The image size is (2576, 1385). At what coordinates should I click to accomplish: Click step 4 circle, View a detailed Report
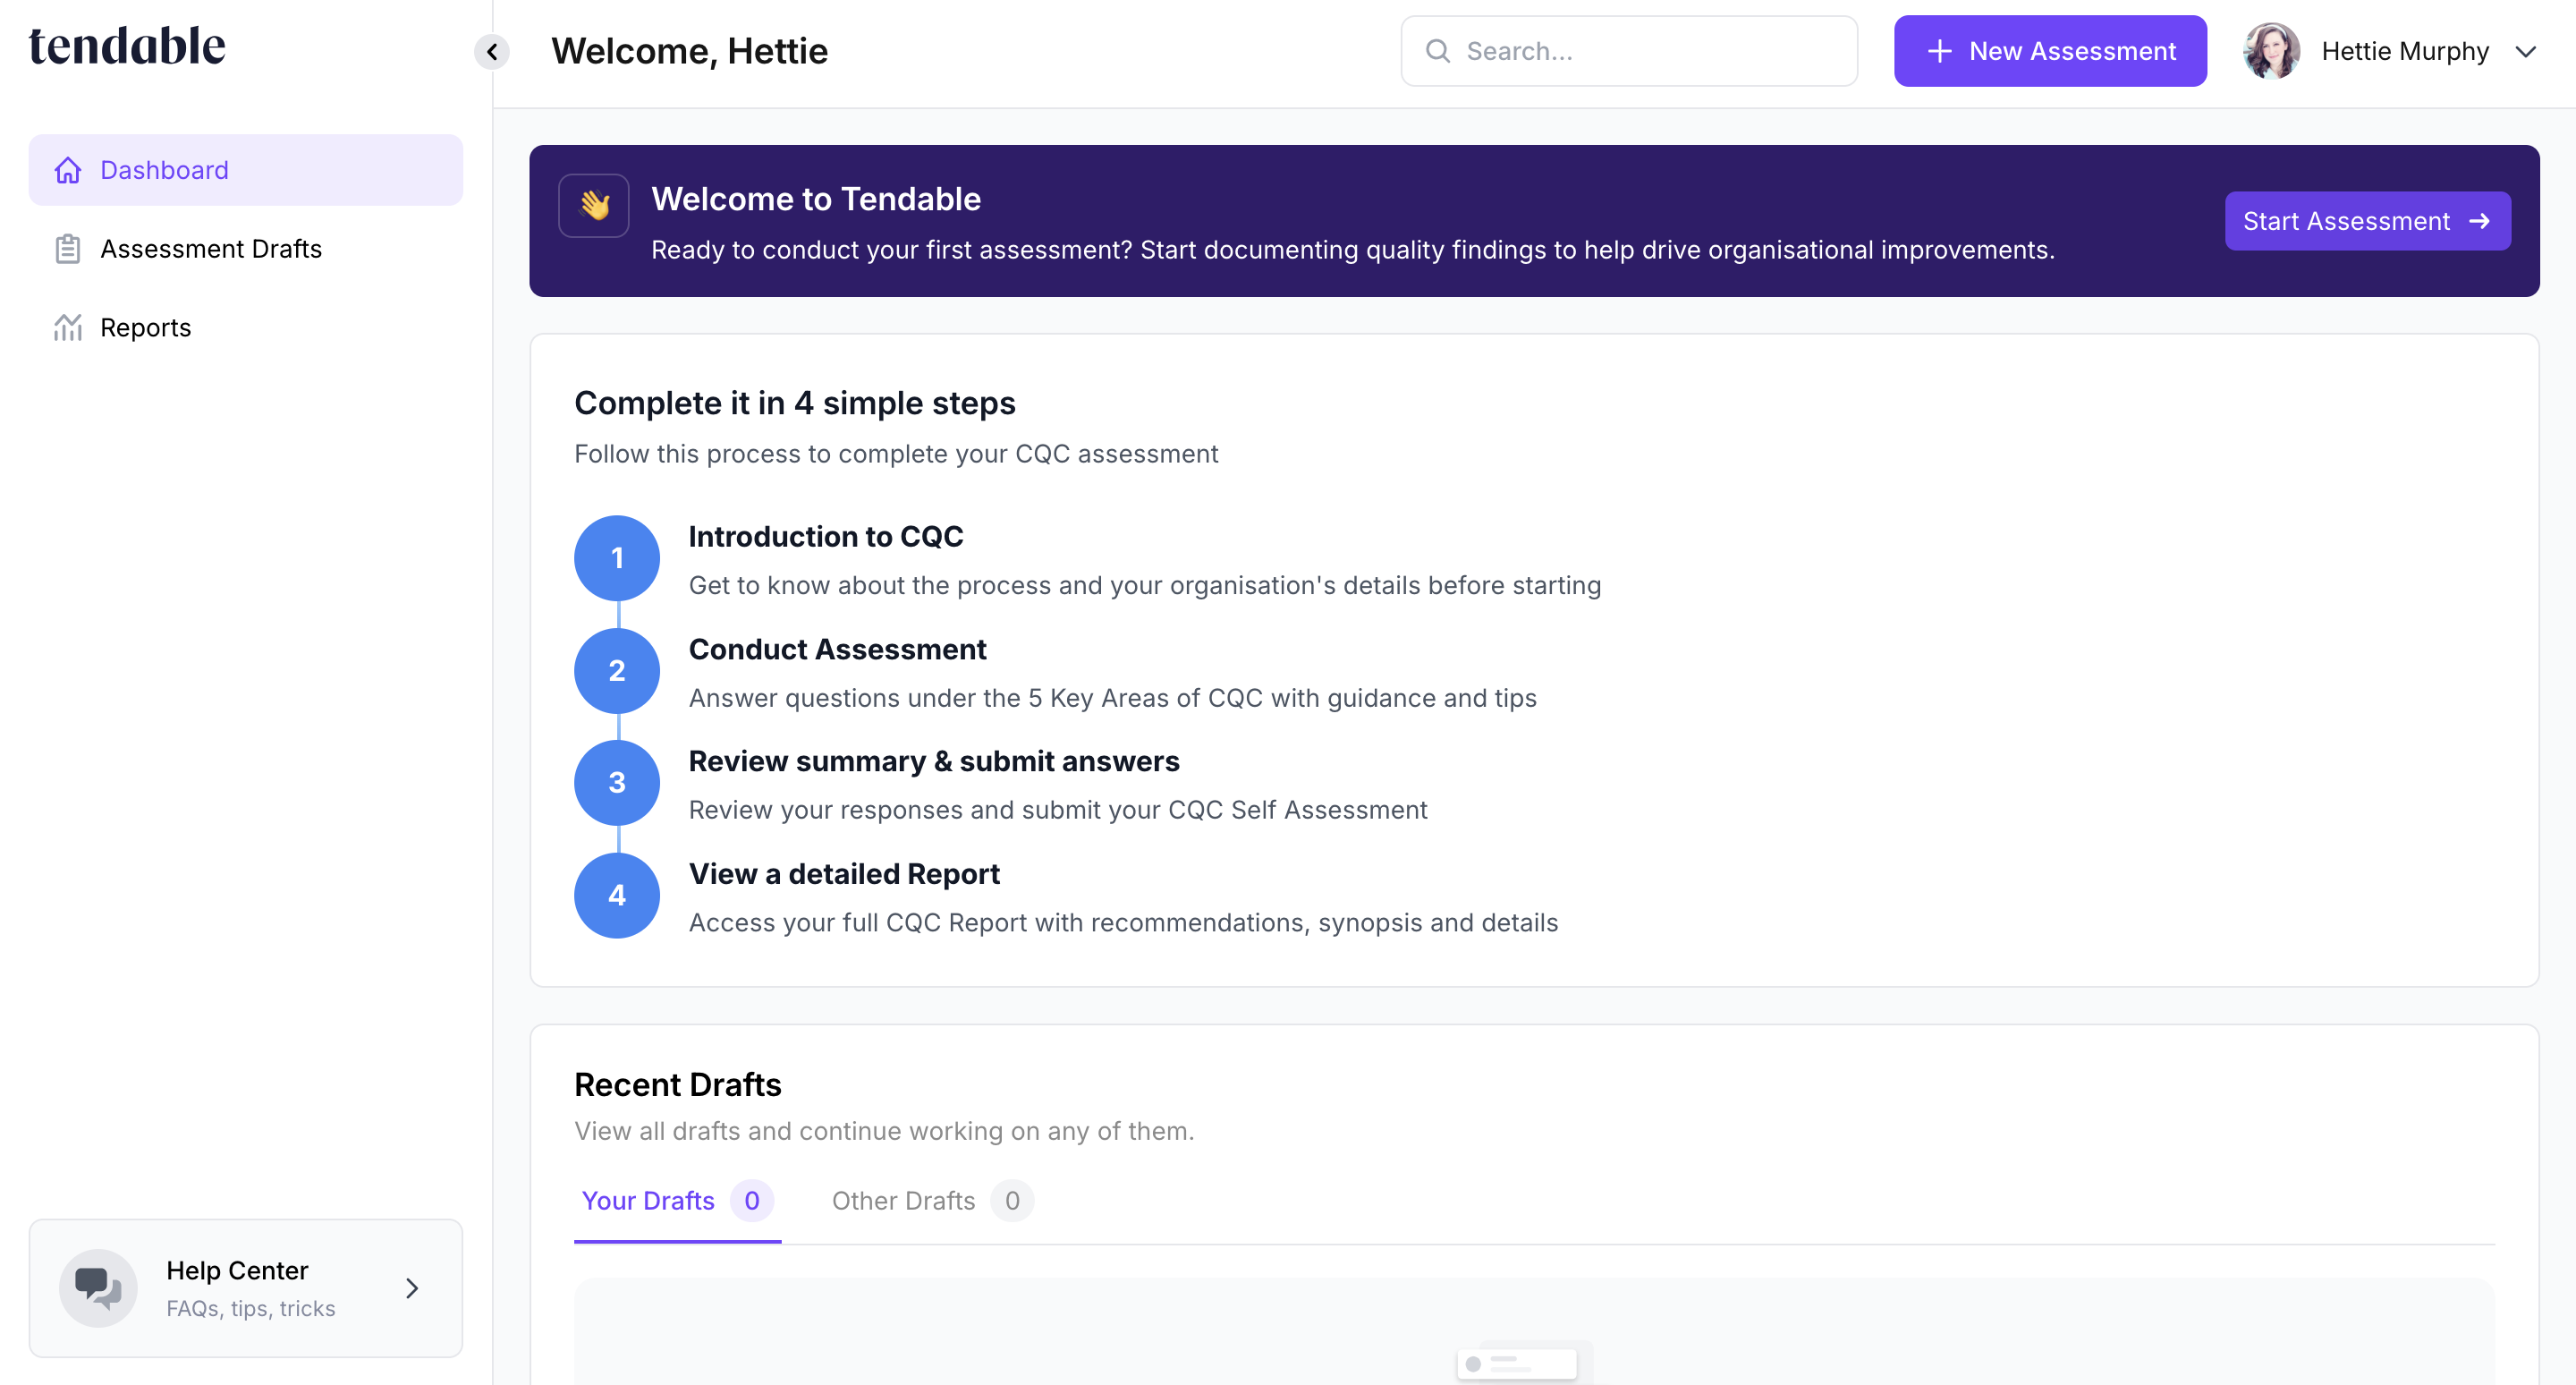617,895
